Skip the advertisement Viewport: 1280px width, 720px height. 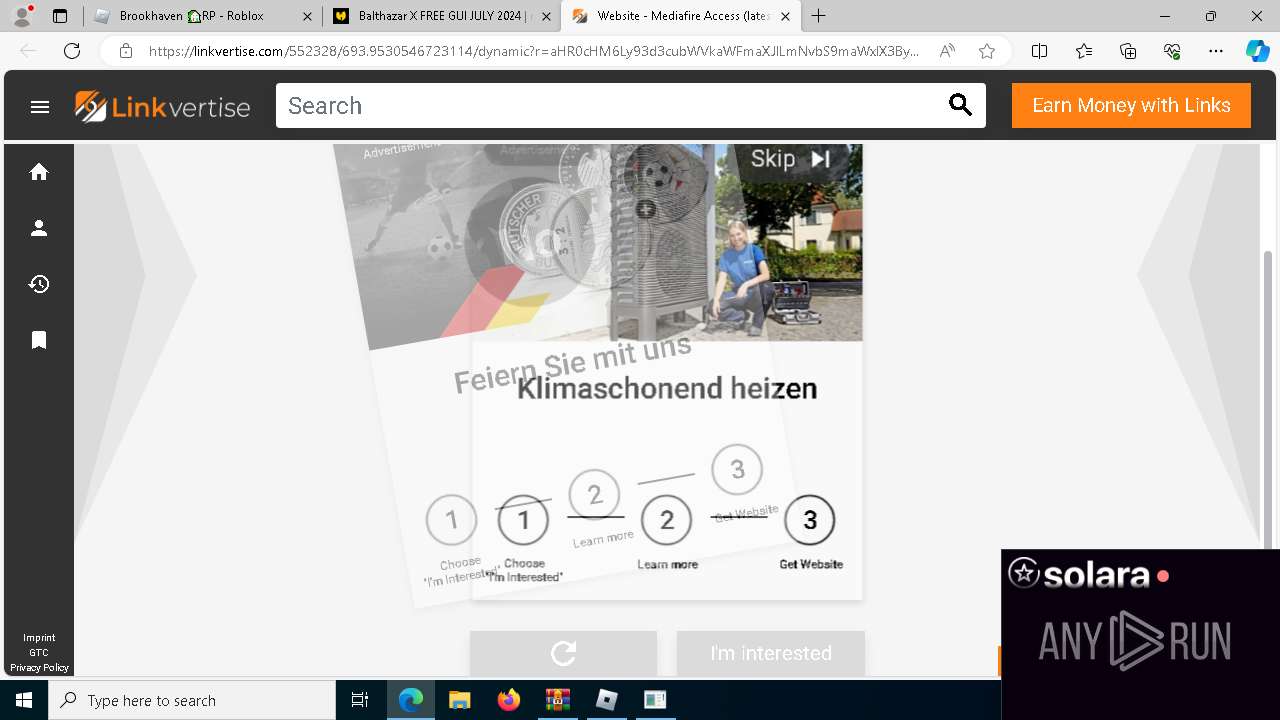point(790,159)
